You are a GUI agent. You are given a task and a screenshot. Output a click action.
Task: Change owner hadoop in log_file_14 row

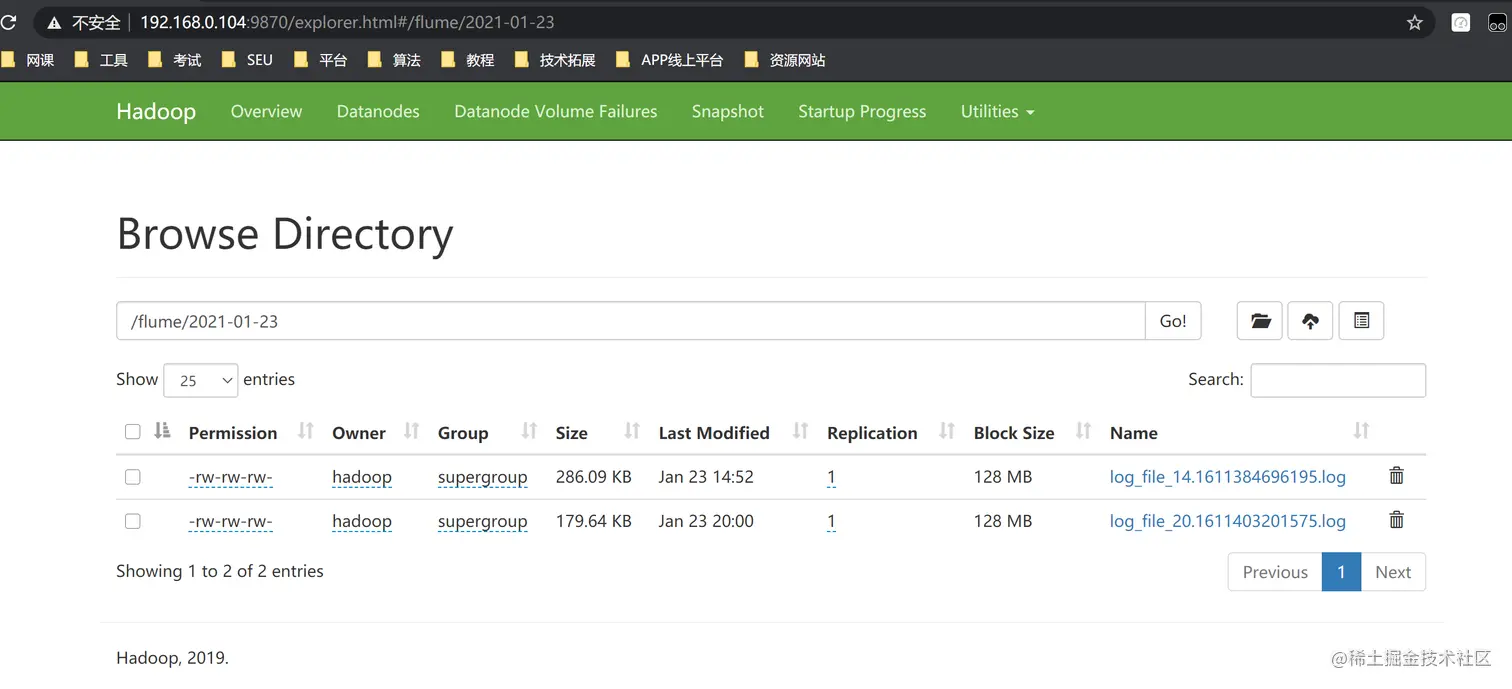coord(362,477)
